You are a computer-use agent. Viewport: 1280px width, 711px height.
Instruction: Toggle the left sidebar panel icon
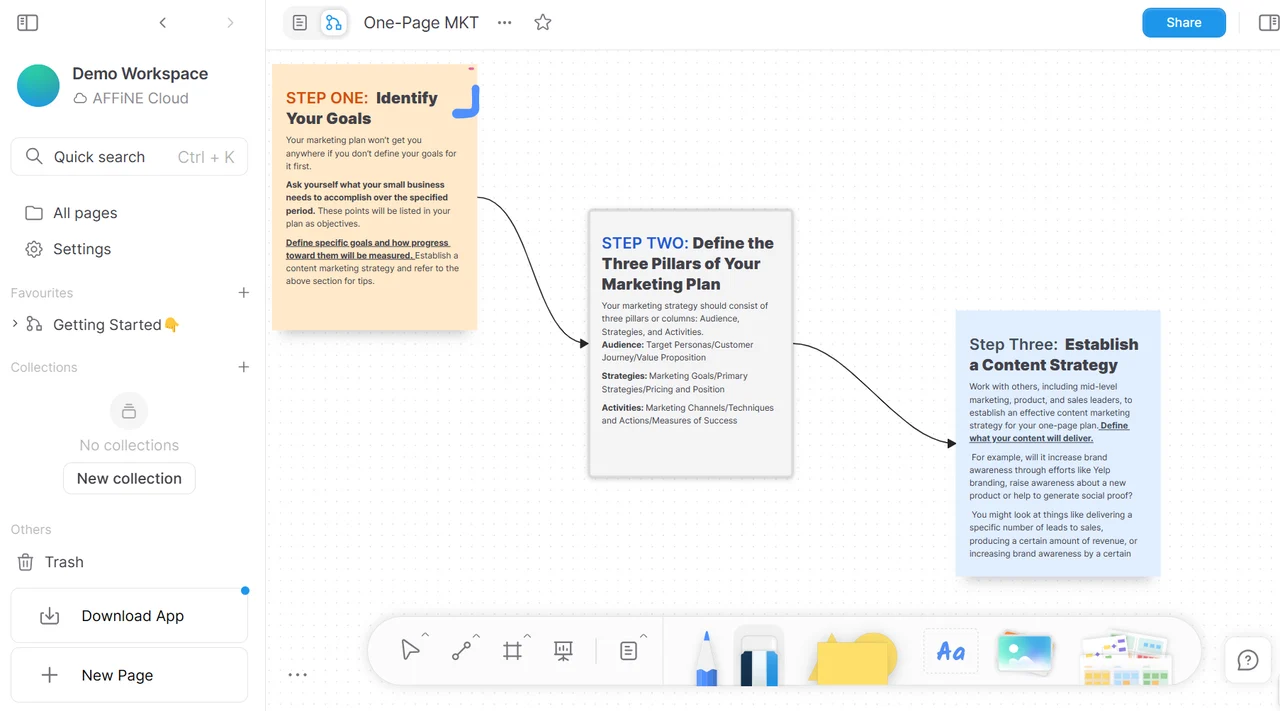click(x=28, y=22)
